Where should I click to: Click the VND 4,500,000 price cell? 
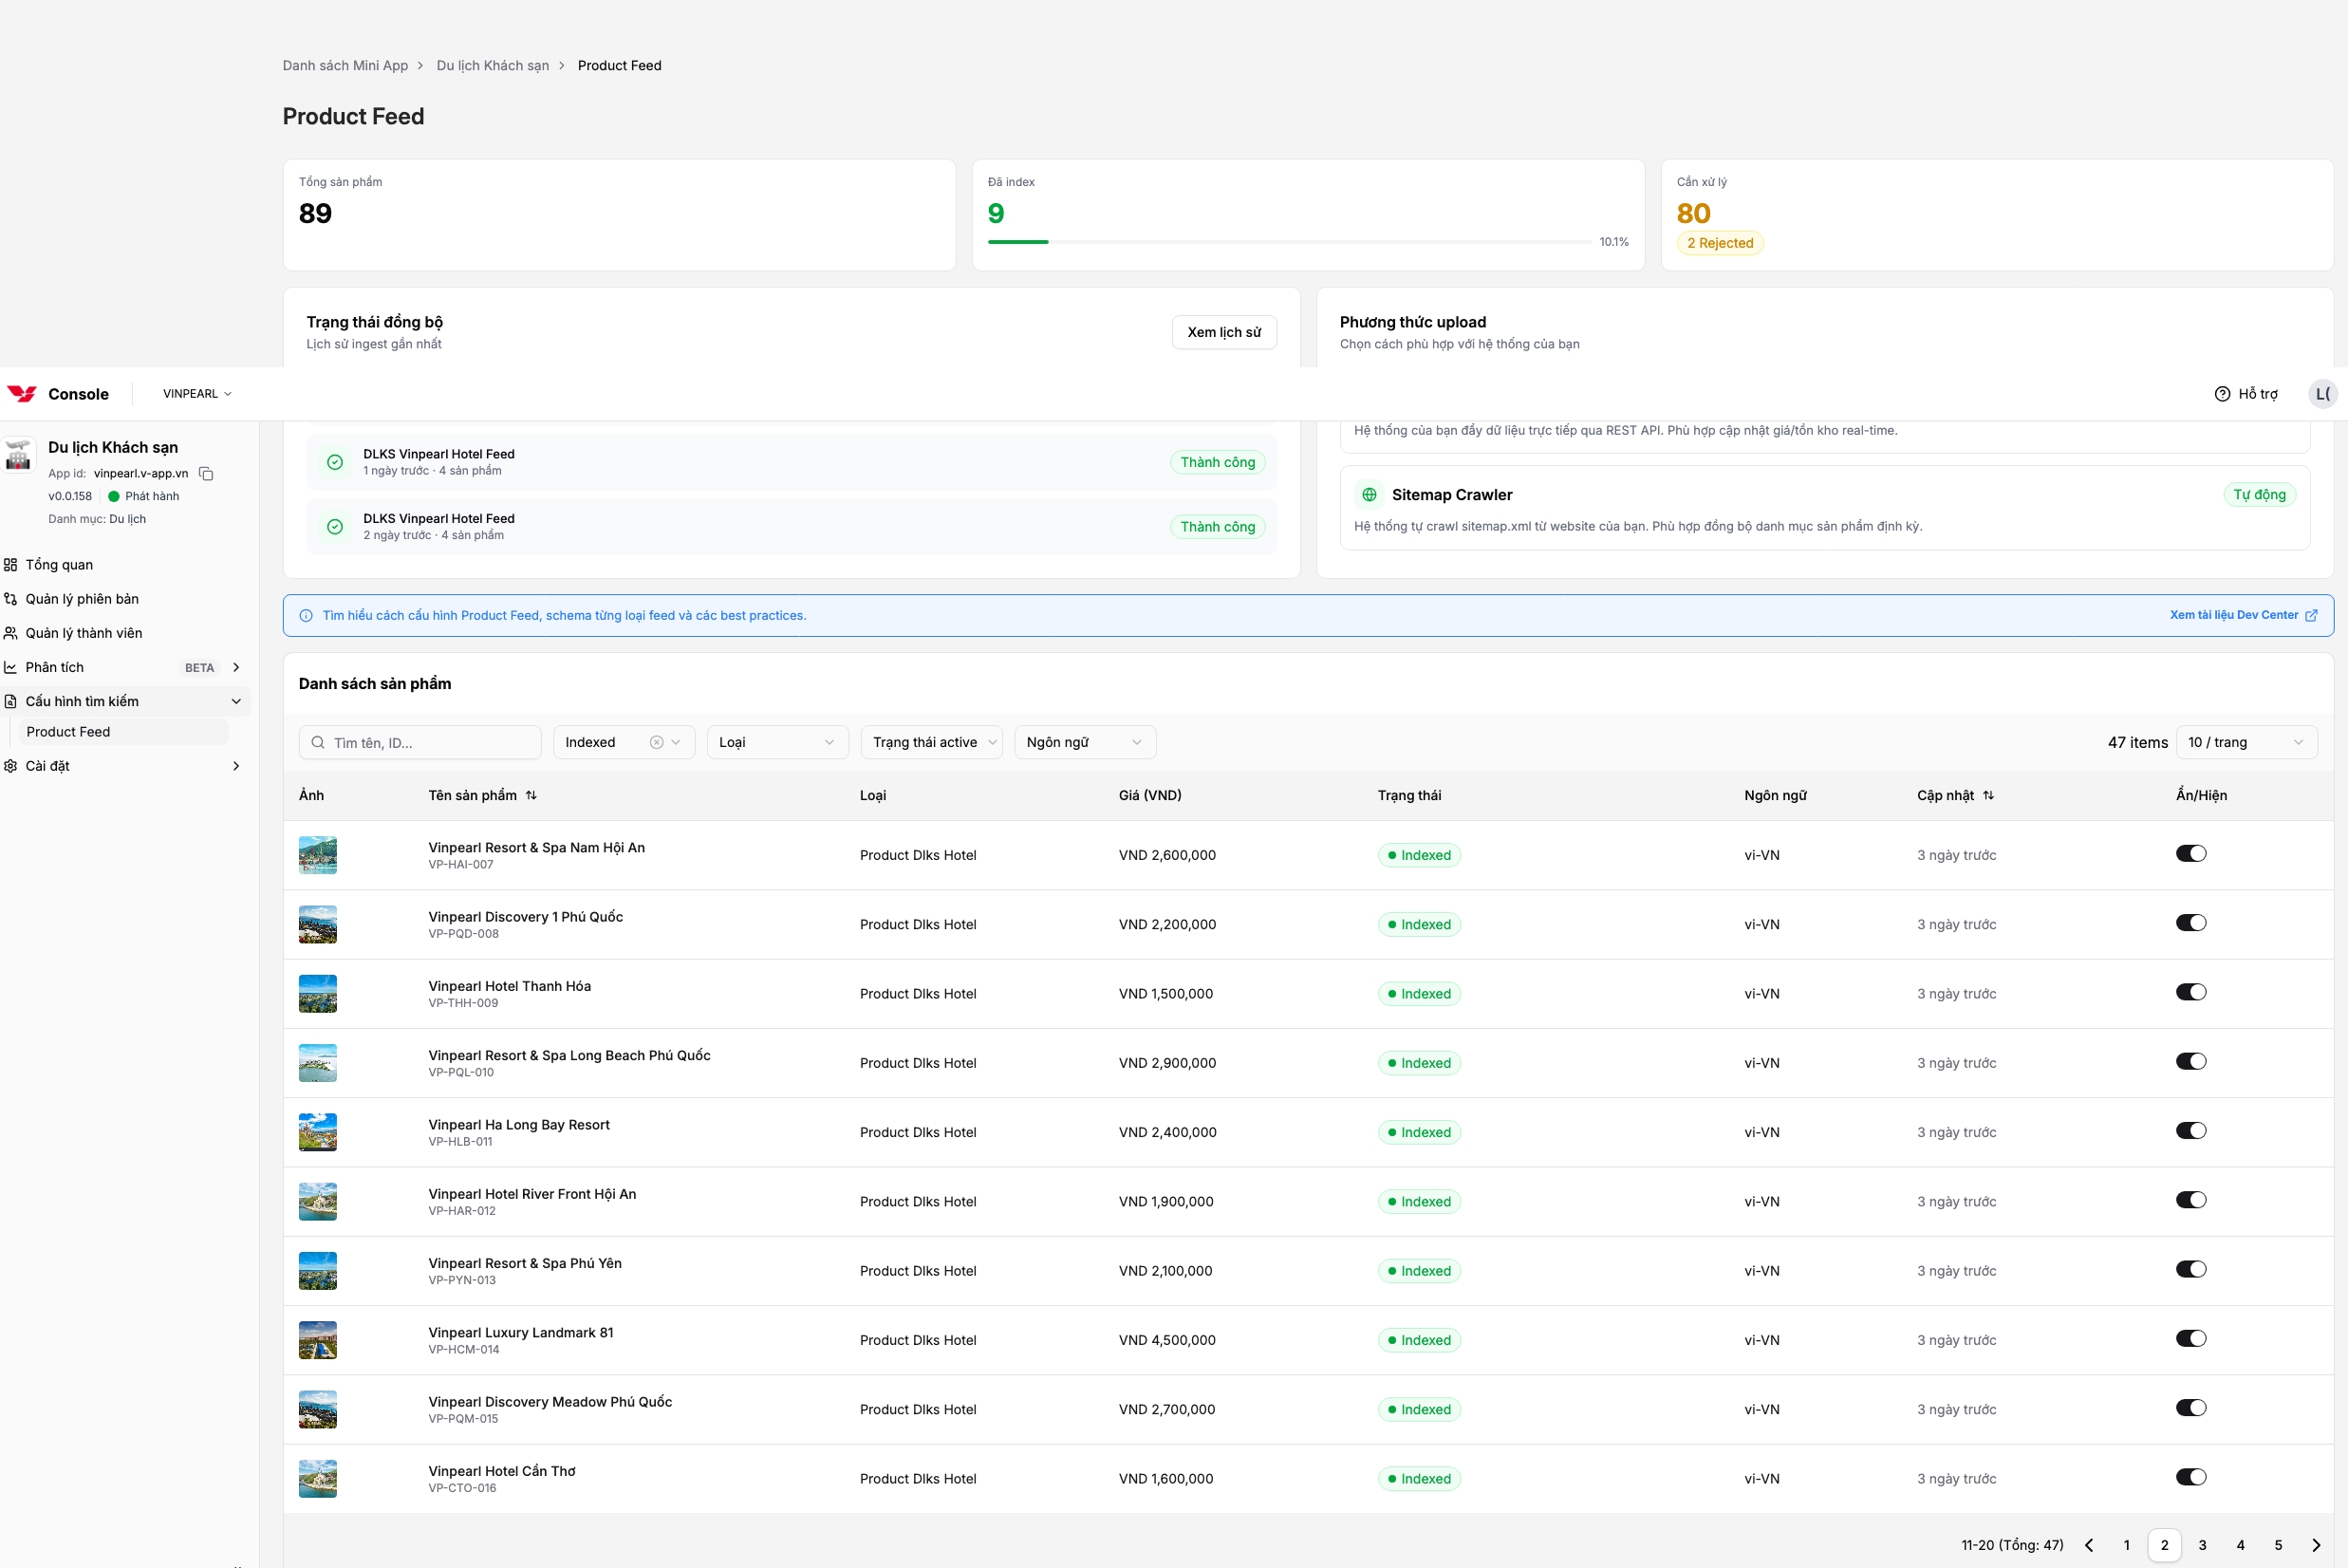pos(1167,1340)
